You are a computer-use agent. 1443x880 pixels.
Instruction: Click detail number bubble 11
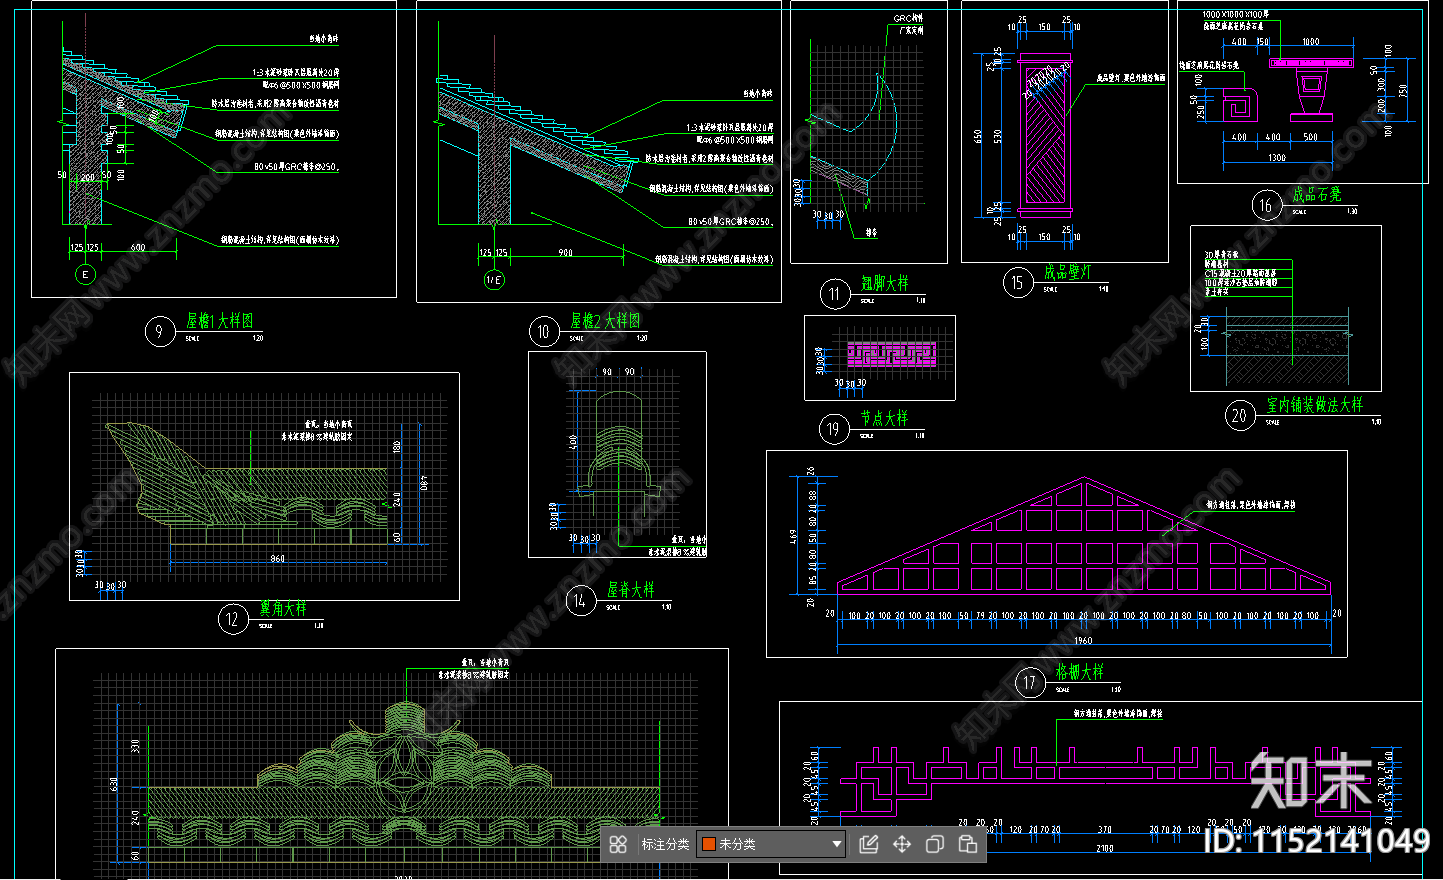click(835, 294)
